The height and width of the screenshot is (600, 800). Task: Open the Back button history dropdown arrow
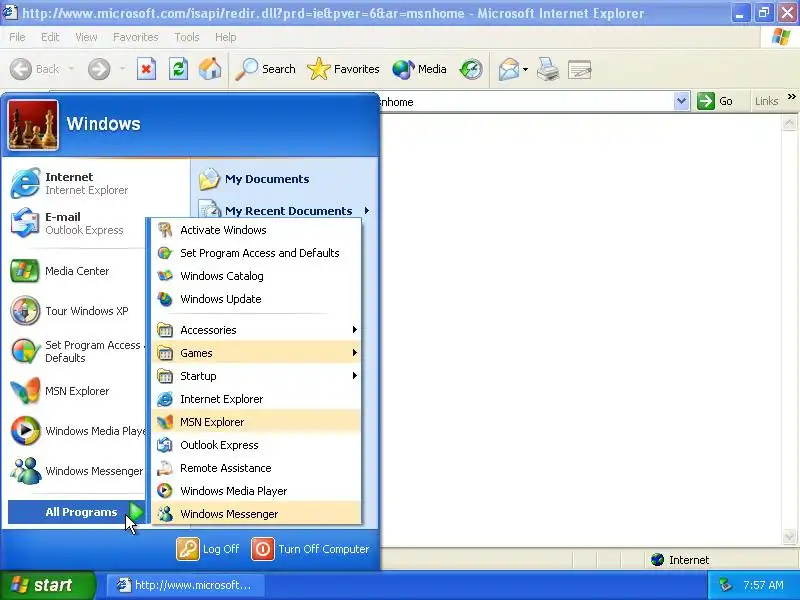(71, 69)
